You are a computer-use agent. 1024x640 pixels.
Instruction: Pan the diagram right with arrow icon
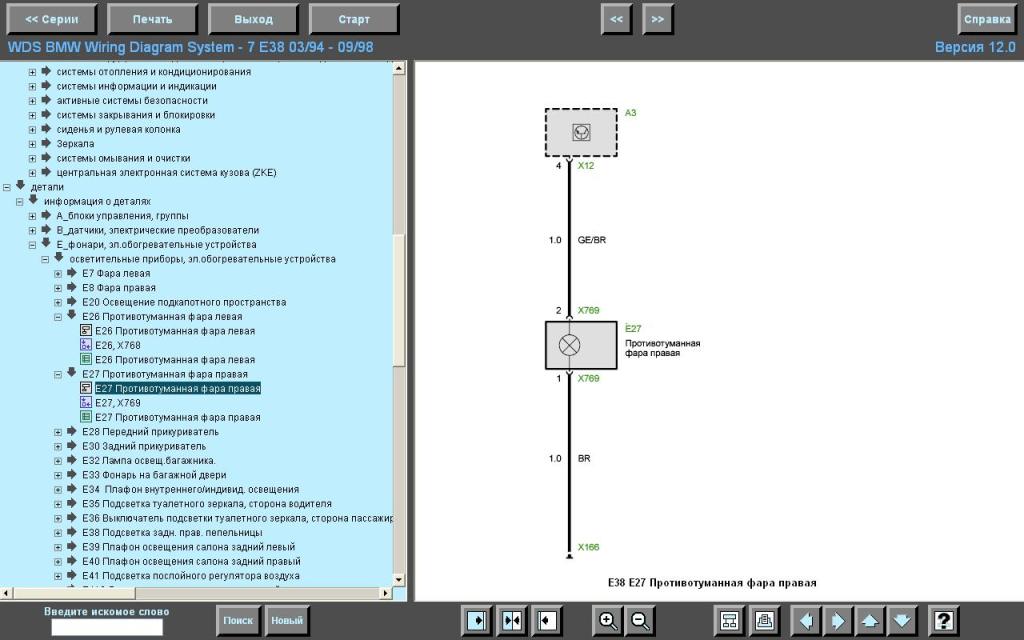click(838, 620)
